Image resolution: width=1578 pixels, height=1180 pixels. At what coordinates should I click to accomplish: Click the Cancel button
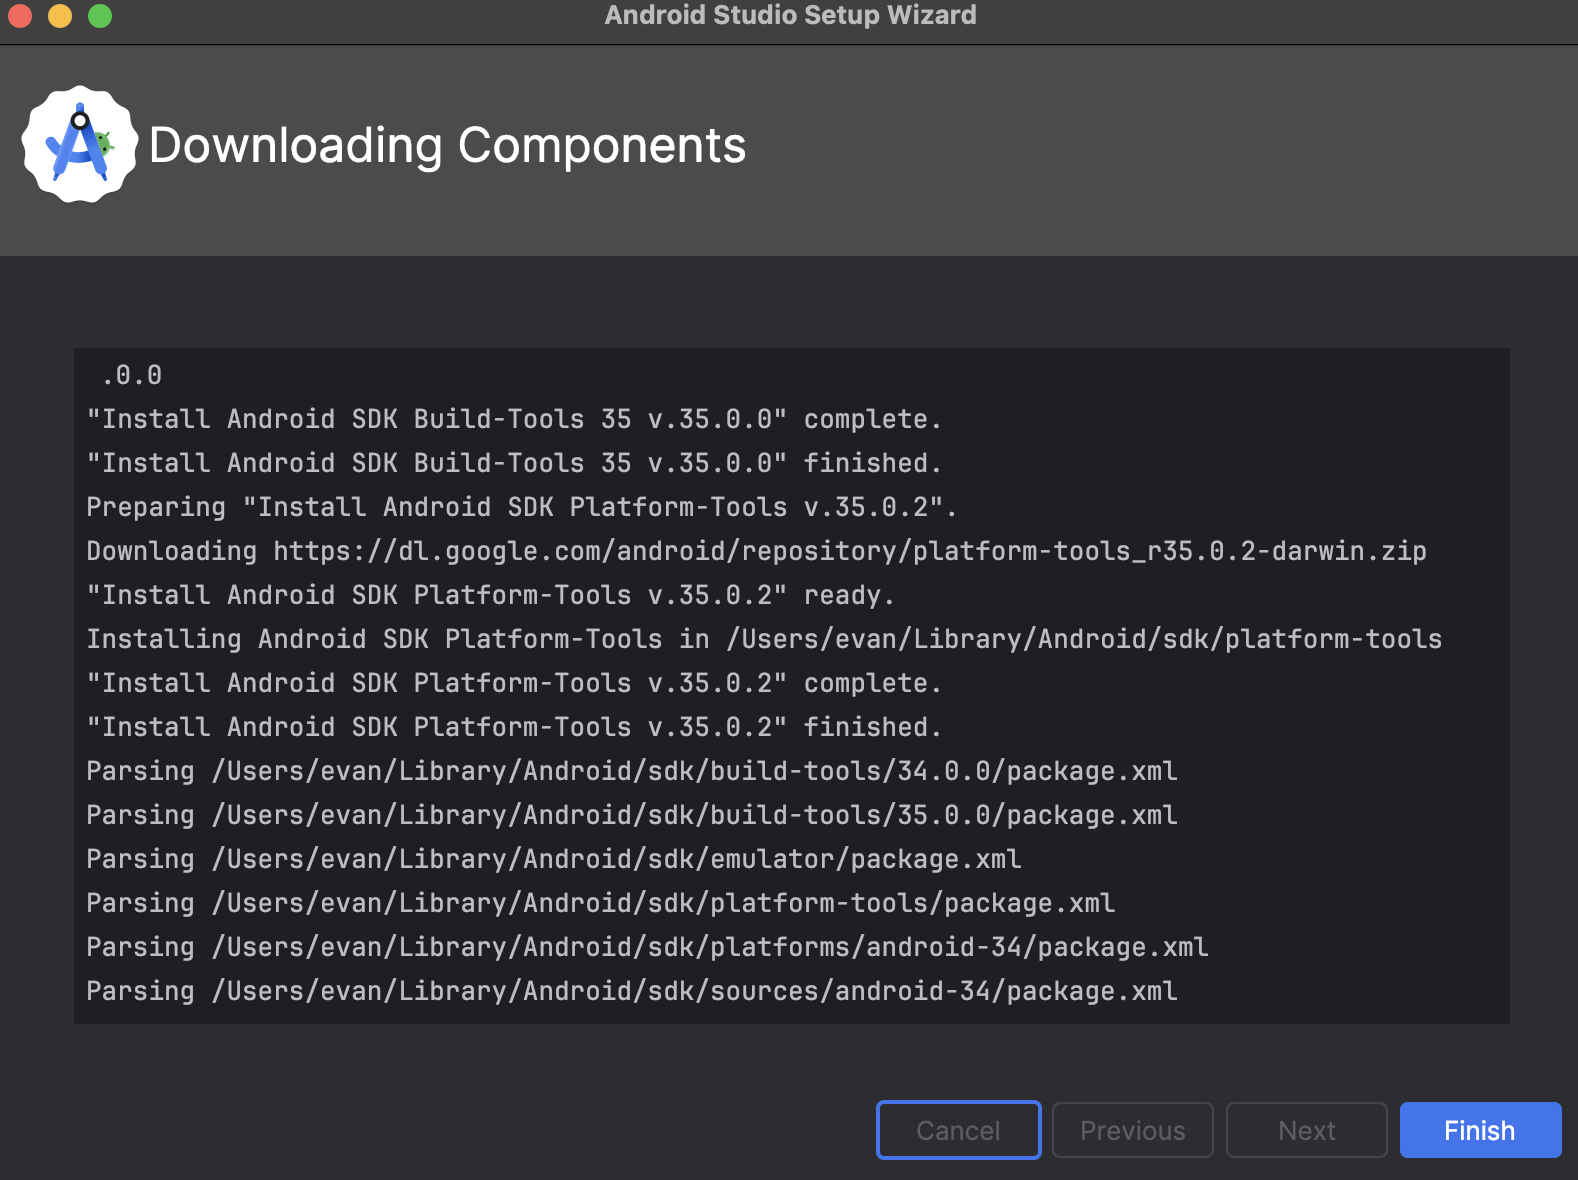click(958, 1130)
